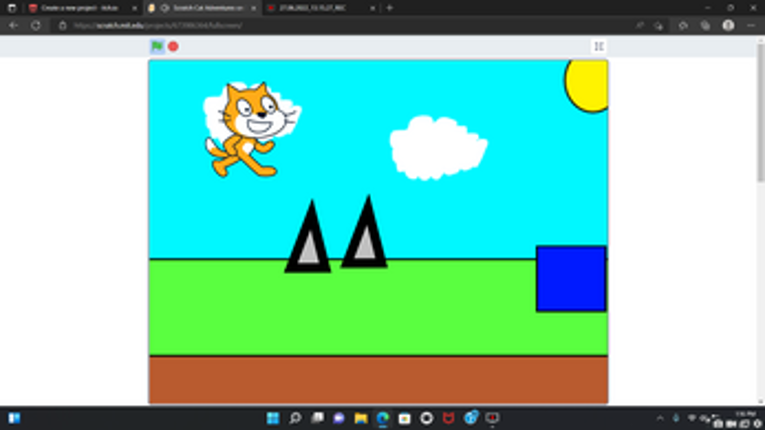The height and width of the screenshot is (430, 765).
Task: Open the Windows Start menu
Action: (x=273, y=418)
